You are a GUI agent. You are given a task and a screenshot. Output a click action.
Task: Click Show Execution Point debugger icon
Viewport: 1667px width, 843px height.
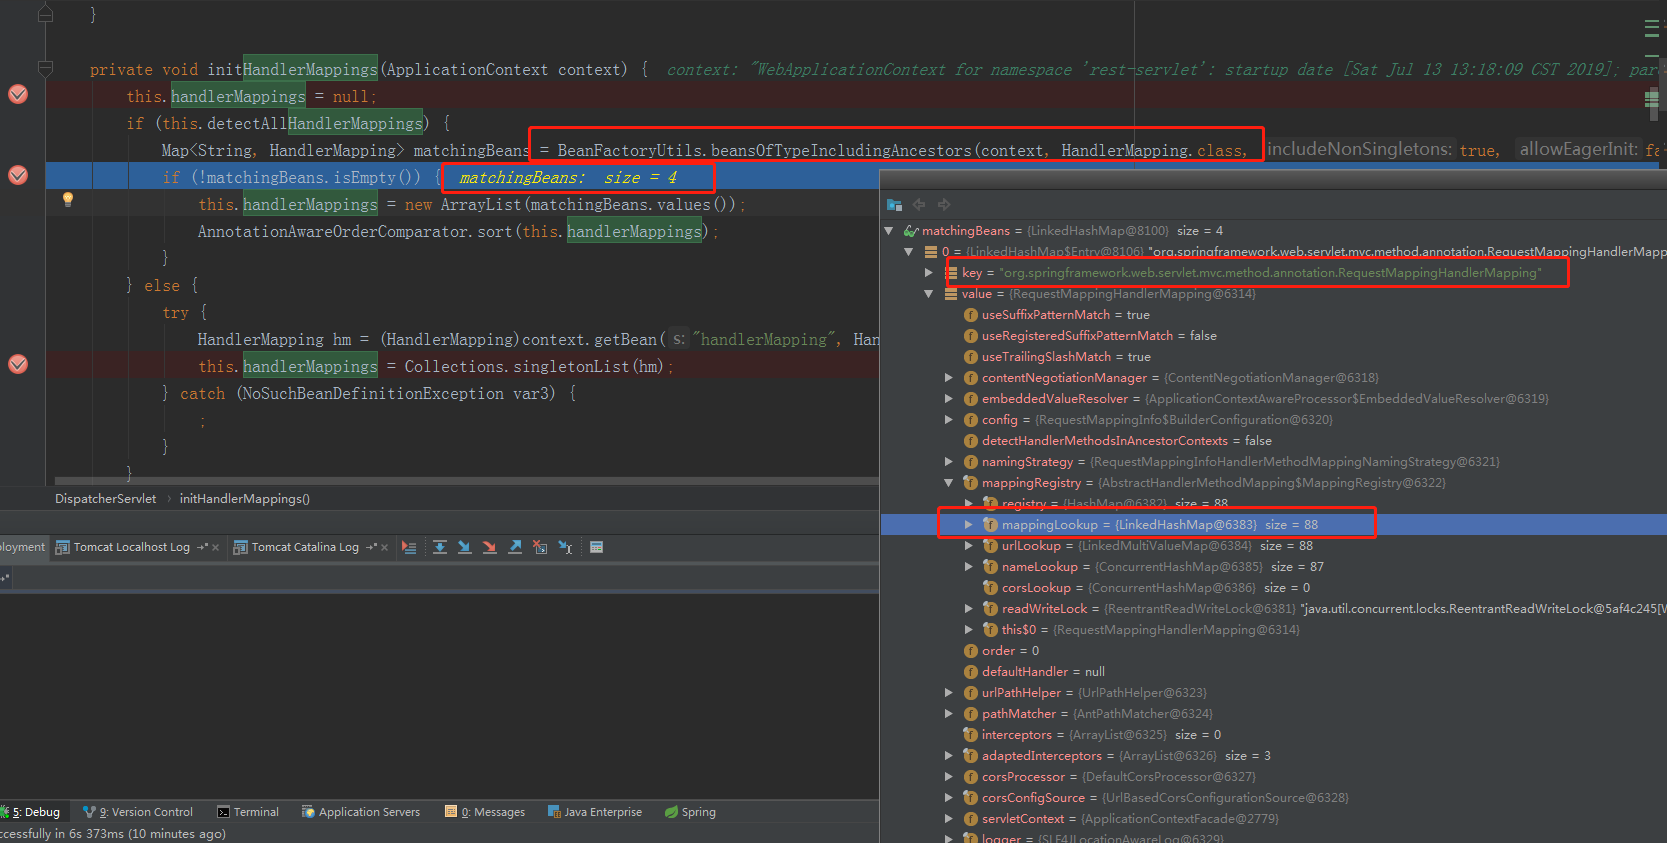(408, 547)
